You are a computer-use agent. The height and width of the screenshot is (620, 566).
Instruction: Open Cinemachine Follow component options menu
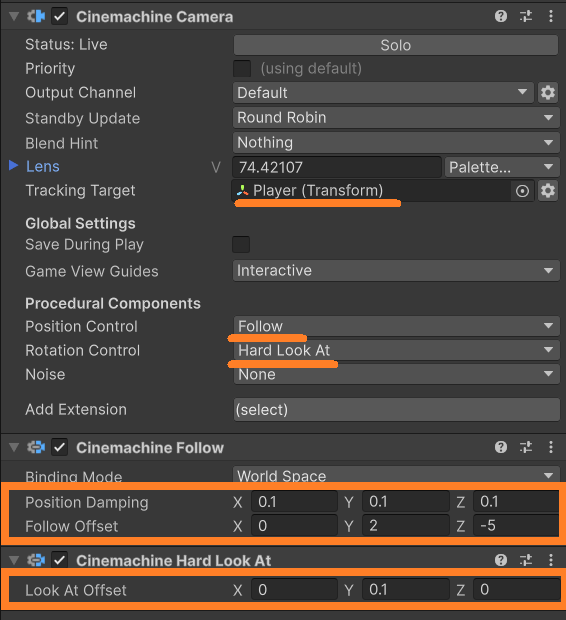tap(551, 447)
